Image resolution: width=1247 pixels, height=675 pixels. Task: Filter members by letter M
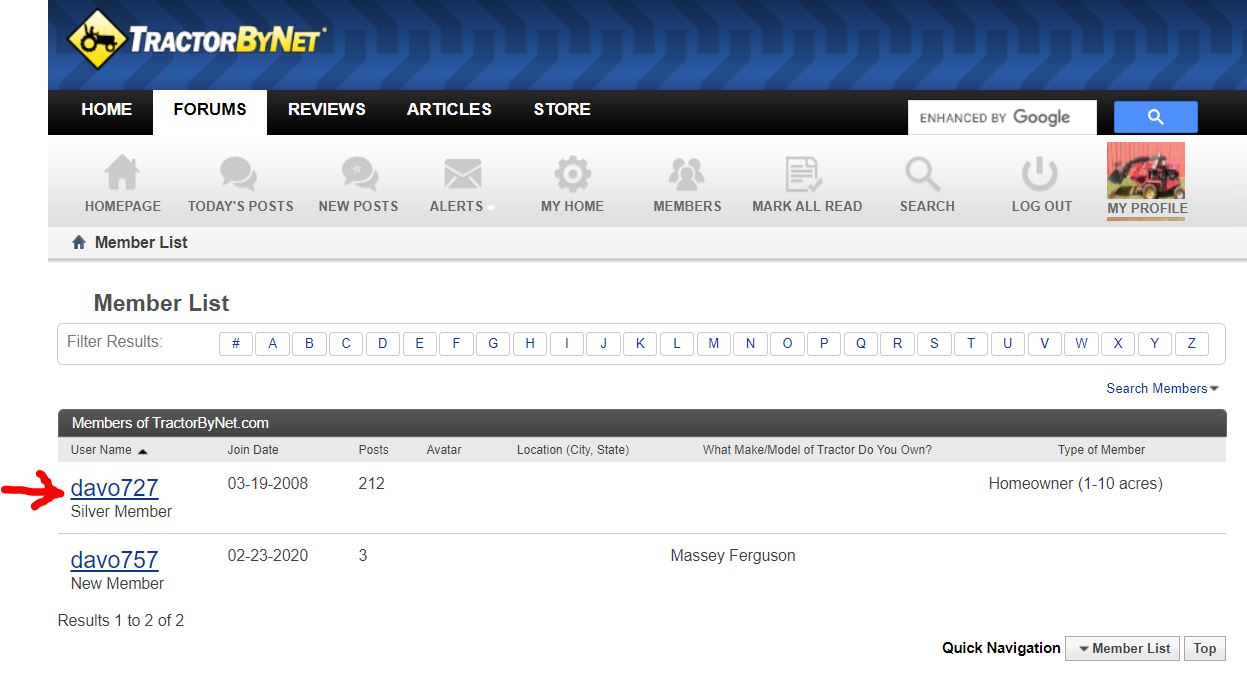click(x=714, y=344)
